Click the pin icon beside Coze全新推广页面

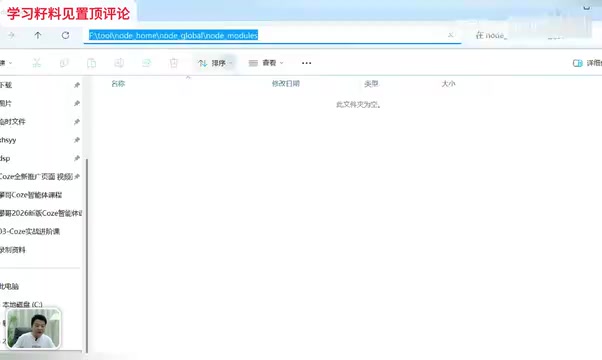(77, 177)
